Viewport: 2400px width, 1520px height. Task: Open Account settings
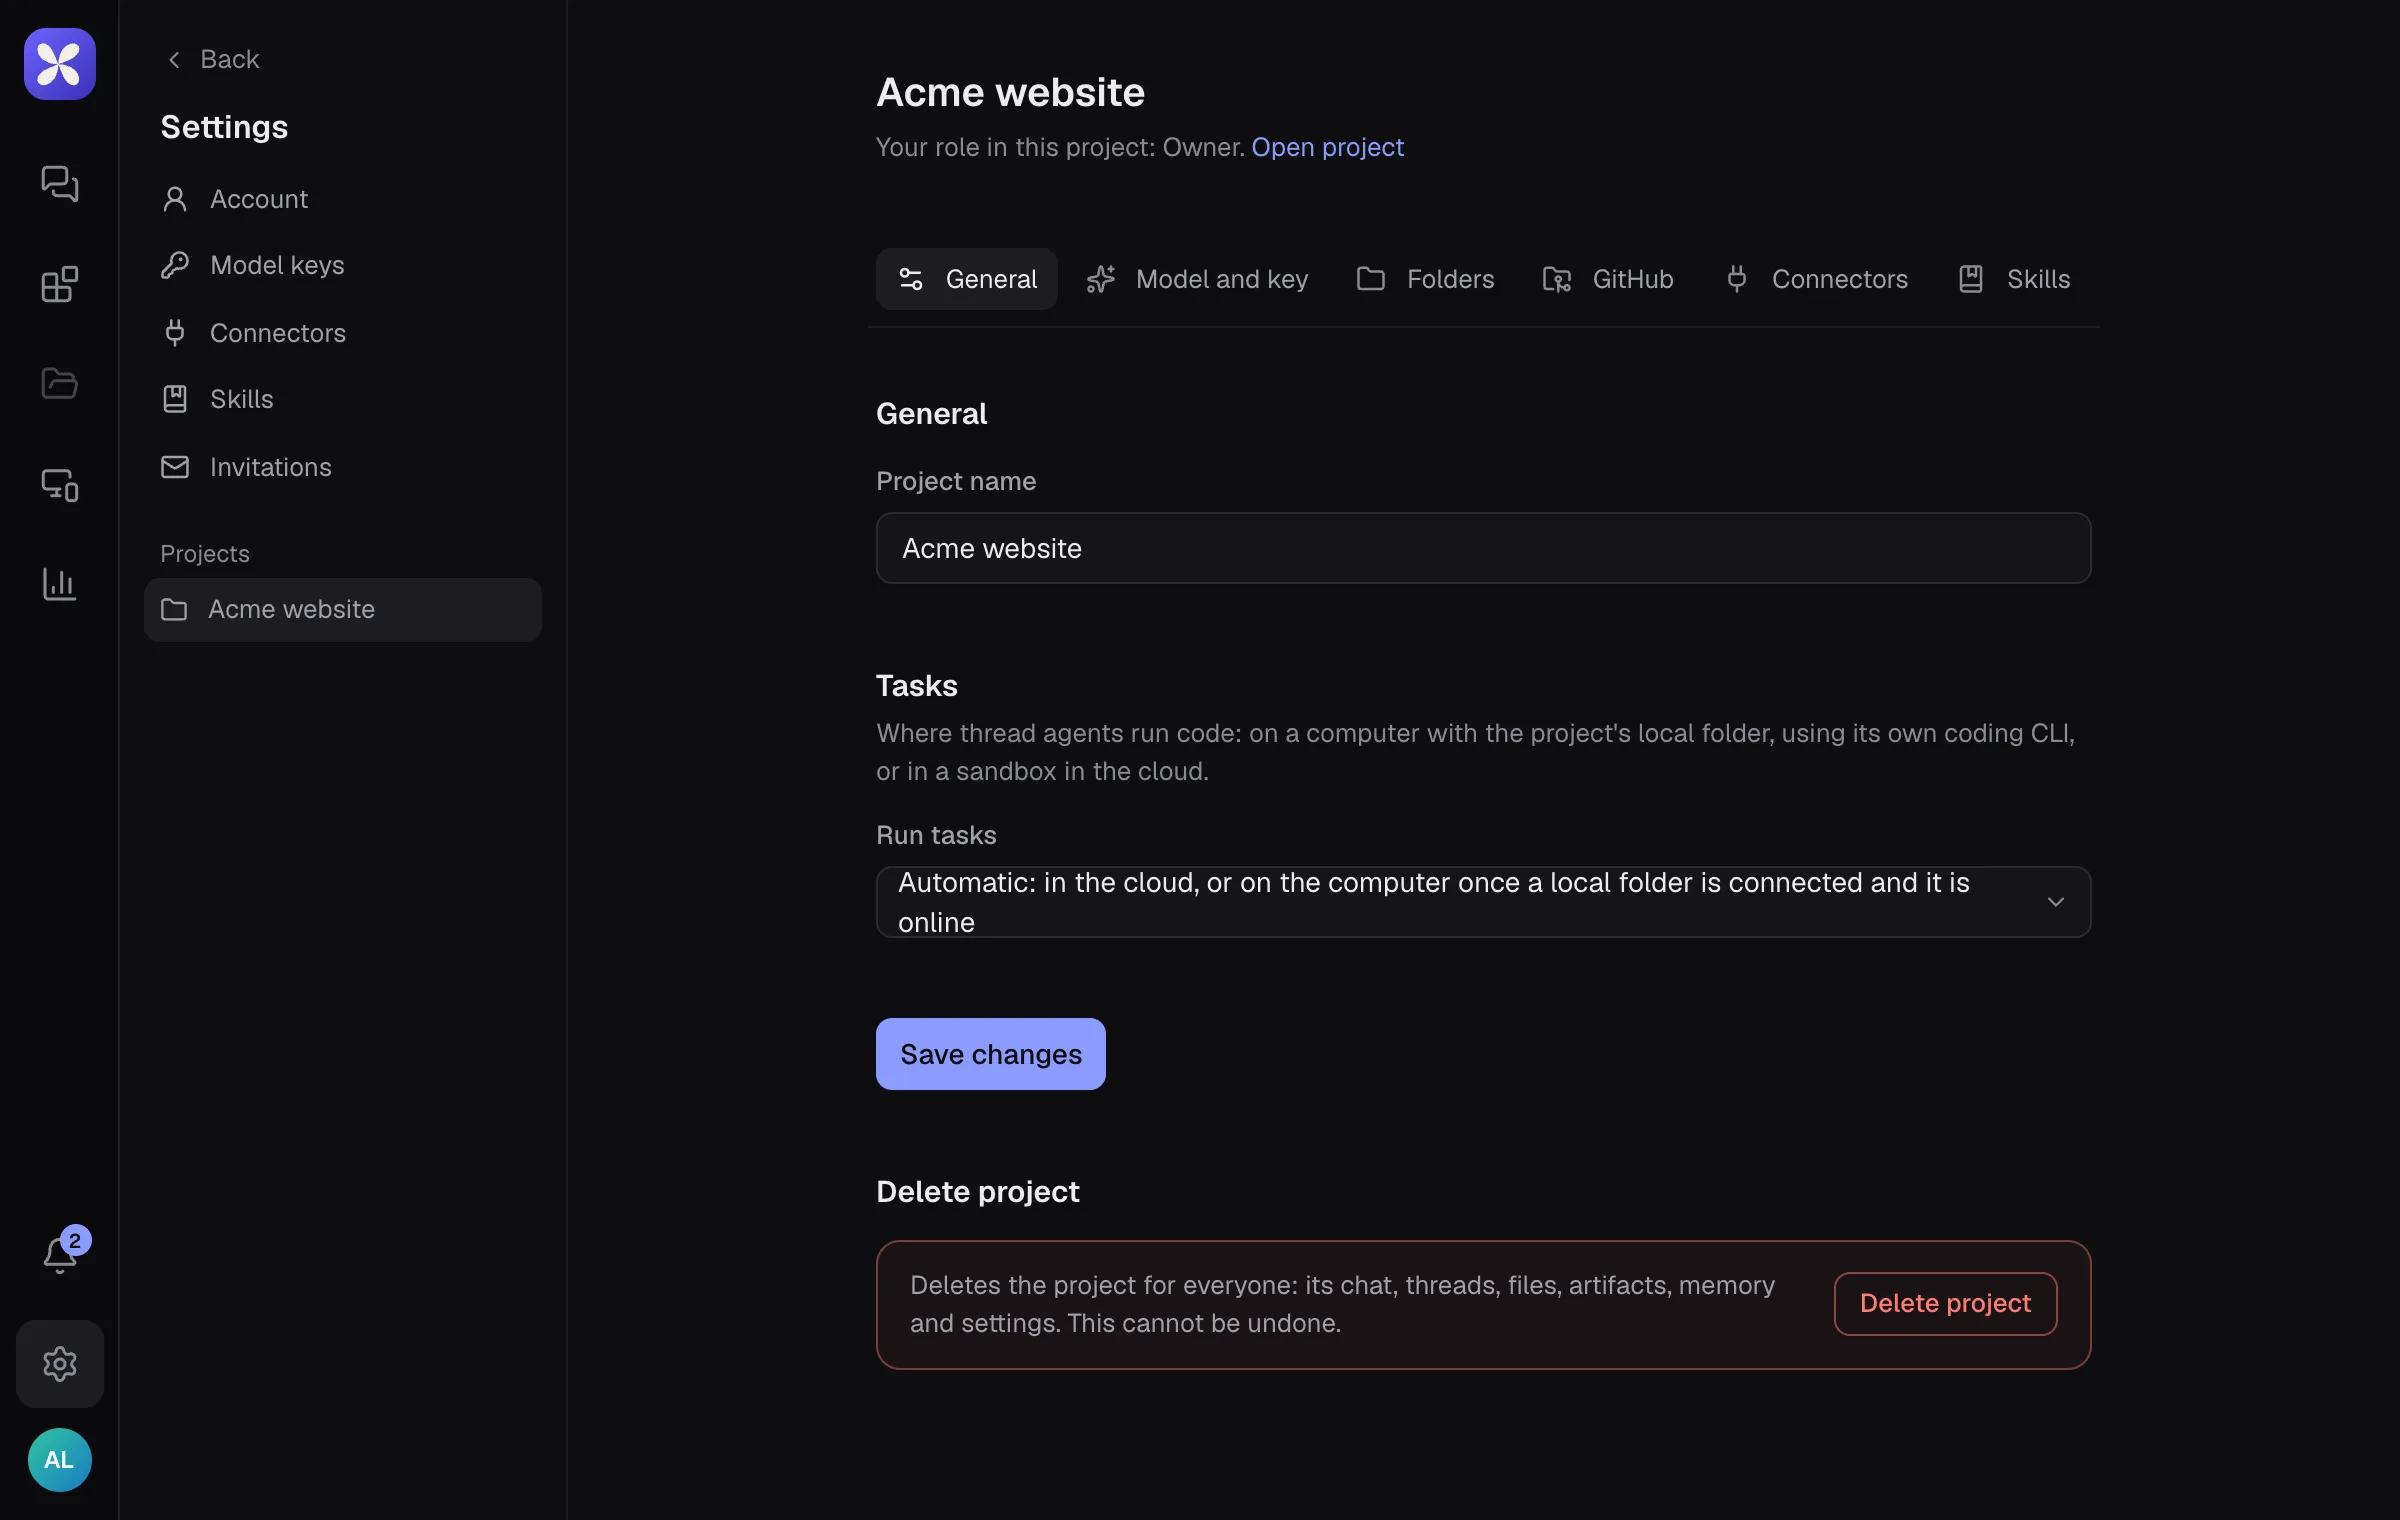tap(343, 199)
